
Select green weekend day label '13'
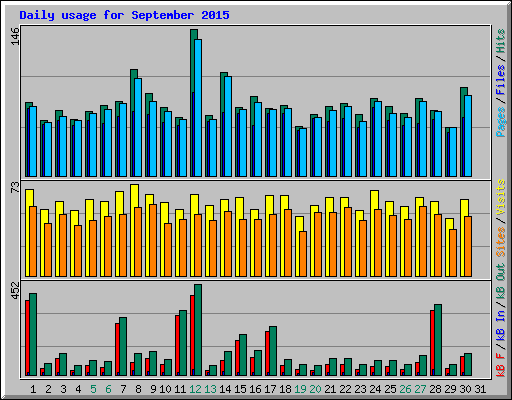pos(210,389)
